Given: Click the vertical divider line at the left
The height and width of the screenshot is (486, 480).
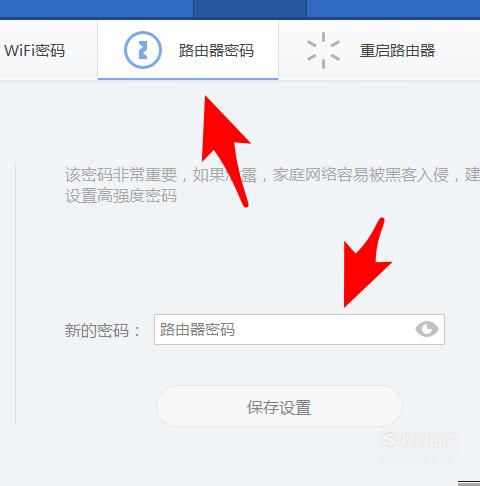Looking at the screenshot, I should 15,294.
